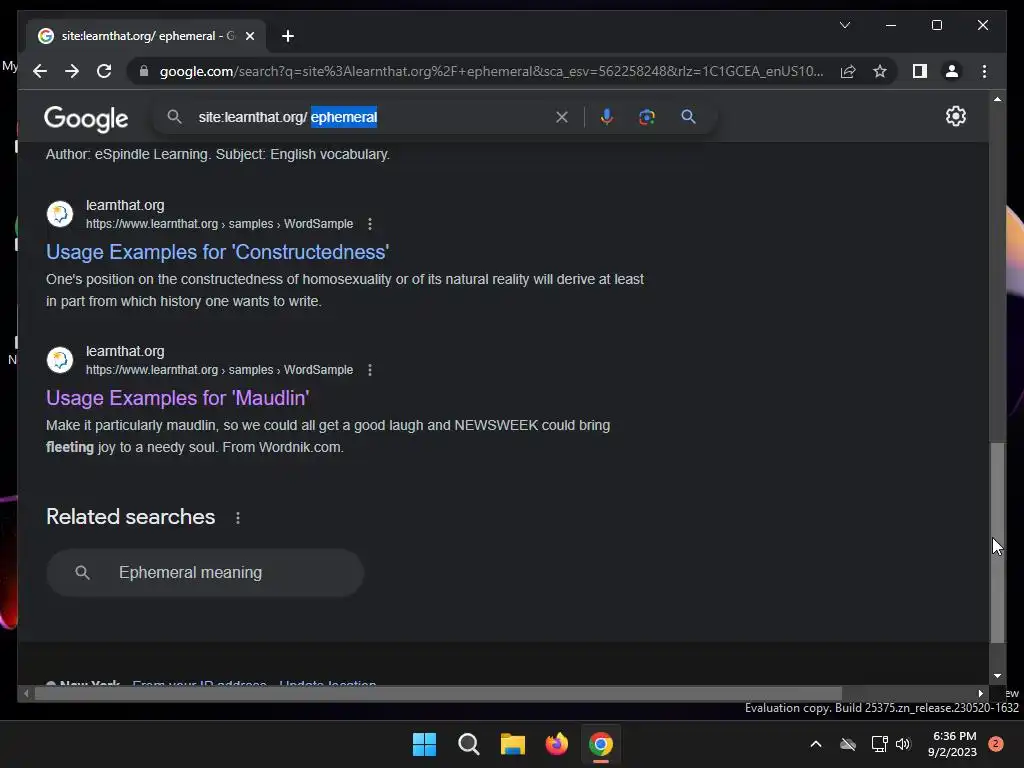Open Google quick settings gear
The width and height of the screenshot is (1024, 768).
point(955,116)
